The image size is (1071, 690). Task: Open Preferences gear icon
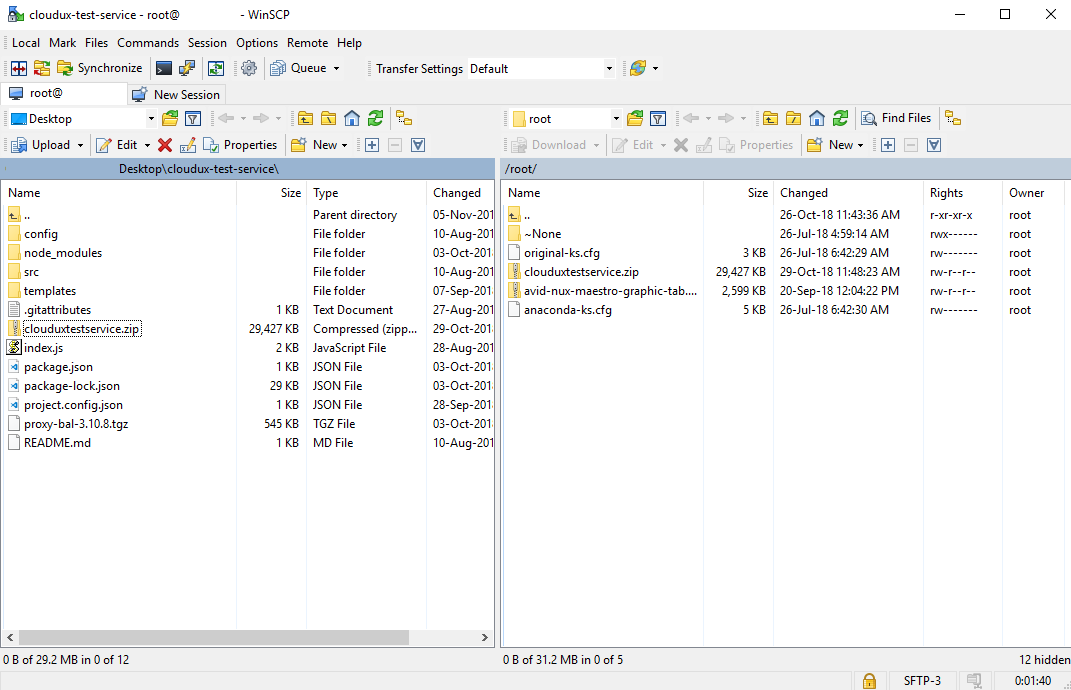[x=249, y=68]
